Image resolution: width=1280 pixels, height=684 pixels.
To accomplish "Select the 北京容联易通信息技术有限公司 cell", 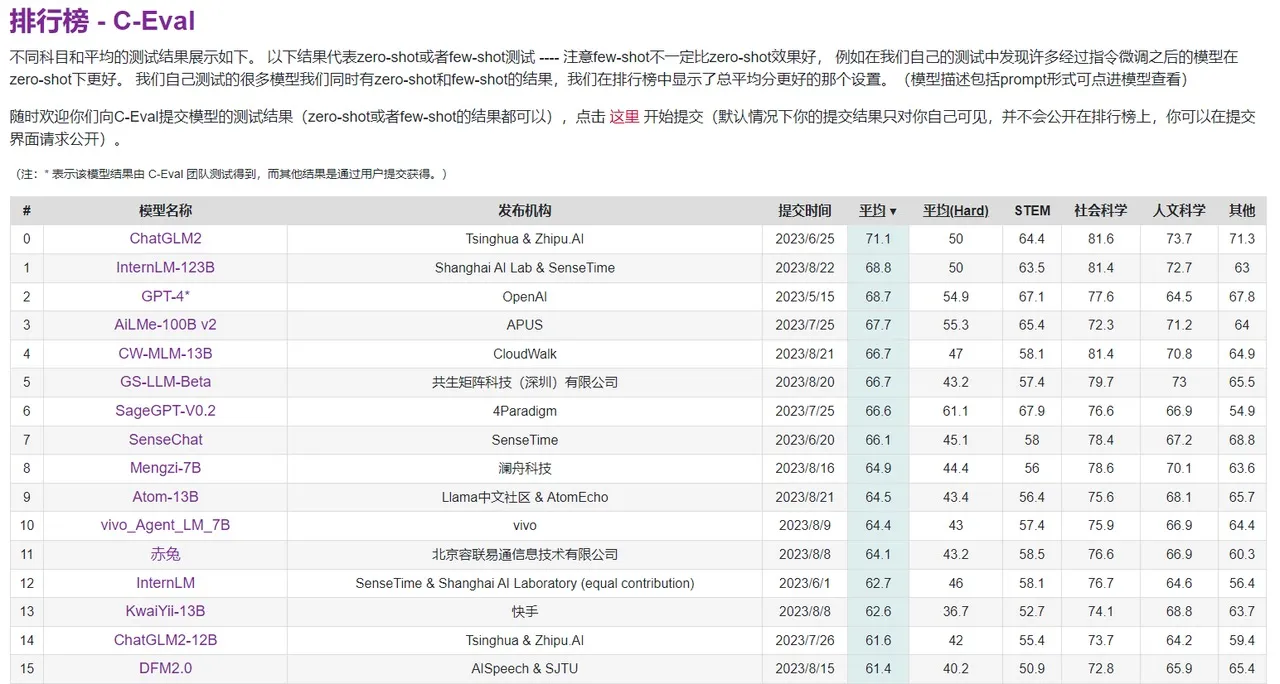I will [525, 554].
